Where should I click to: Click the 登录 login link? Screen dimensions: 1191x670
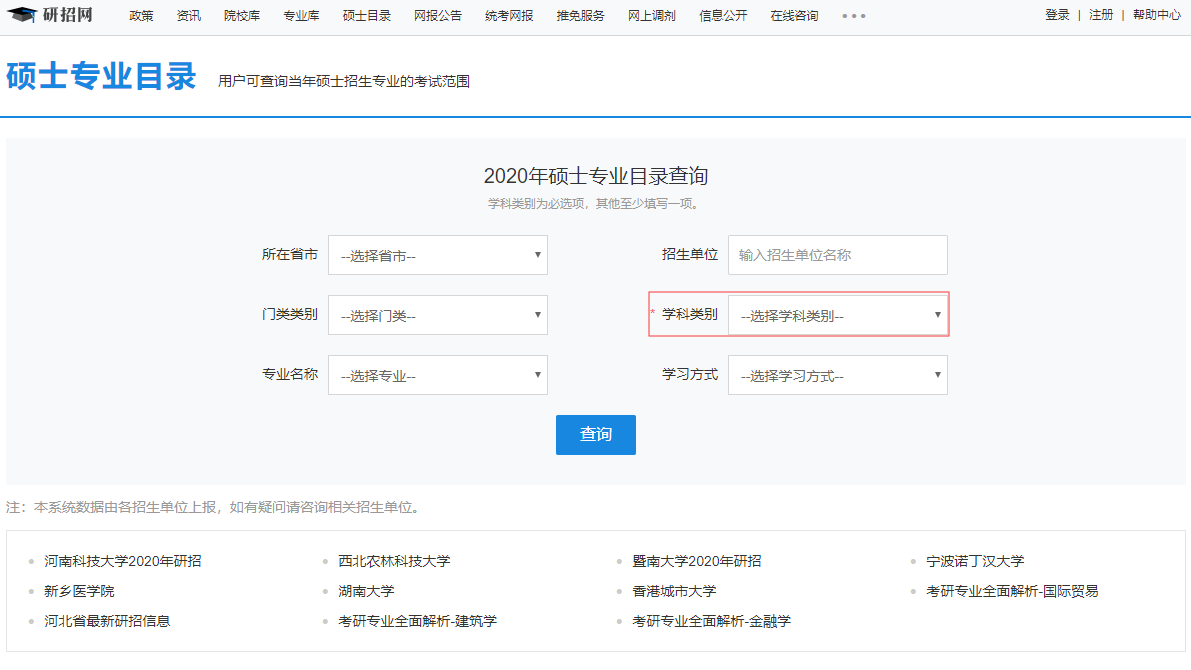tap(1057, 15)
